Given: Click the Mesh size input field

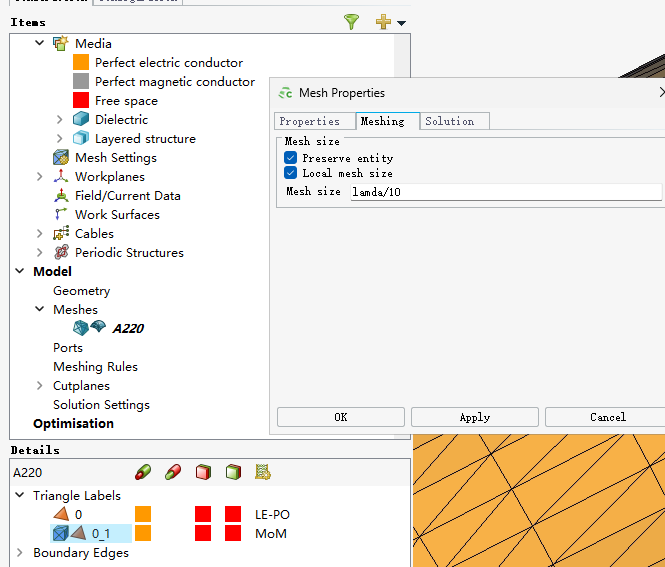Looking at the screenshot, I should click(506, 192).
